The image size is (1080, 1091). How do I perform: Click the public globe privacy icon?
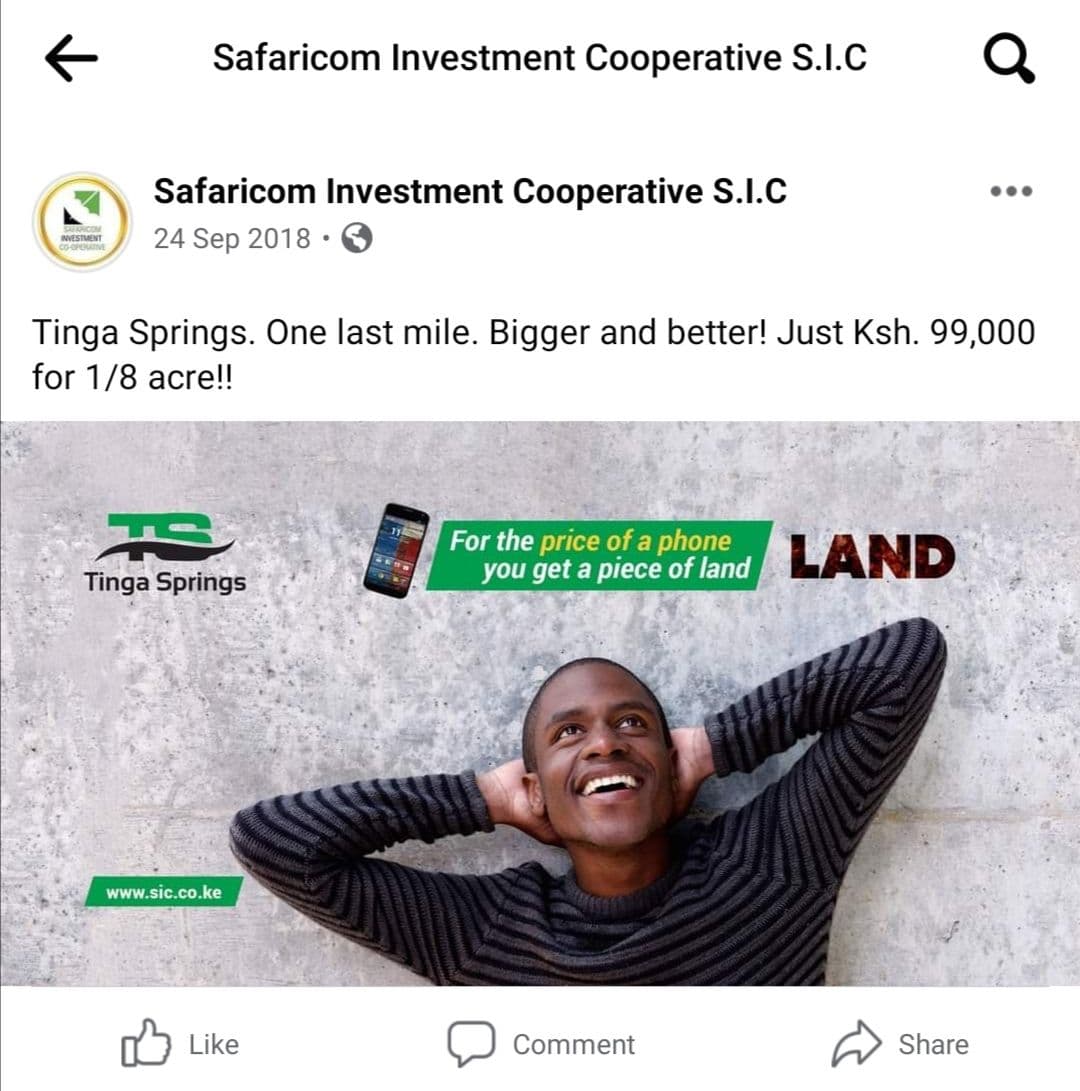(x=356, y=239)
